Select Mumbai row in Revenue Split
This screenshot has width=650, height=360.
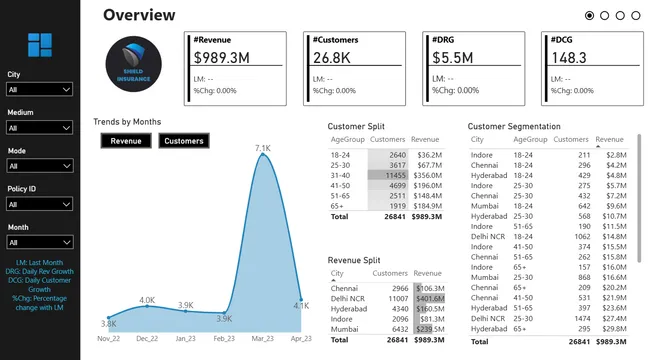[x=388, y=329]
